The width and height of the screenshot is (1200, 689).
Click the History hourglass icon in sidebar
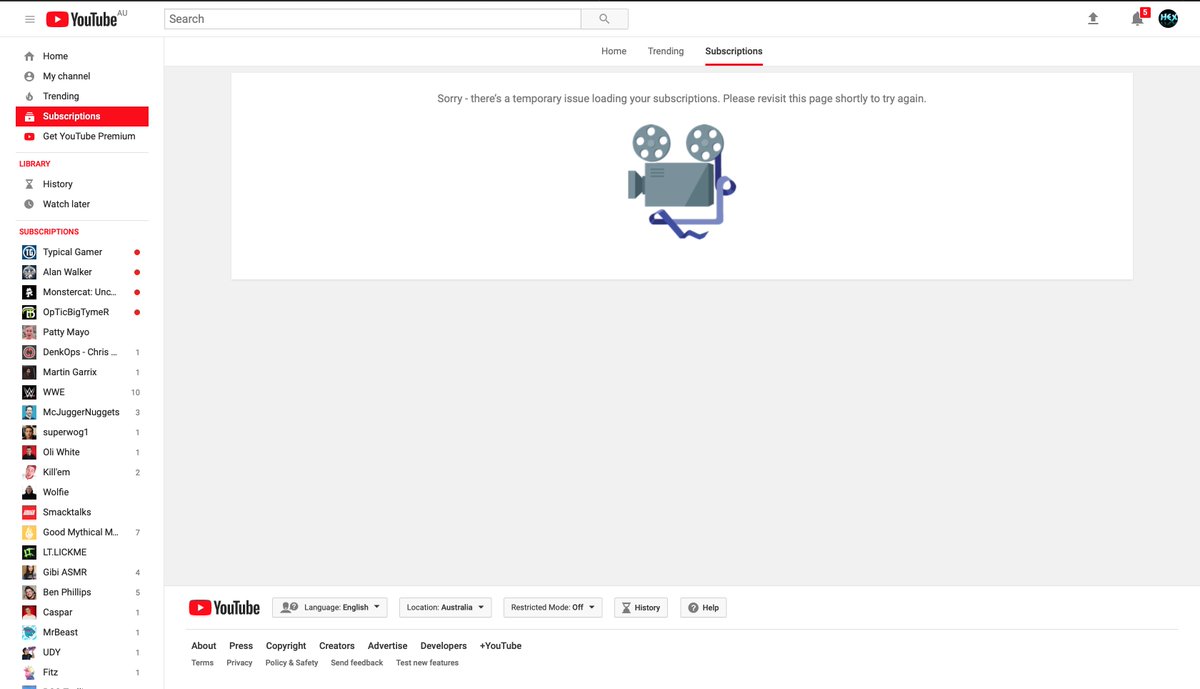29,184
